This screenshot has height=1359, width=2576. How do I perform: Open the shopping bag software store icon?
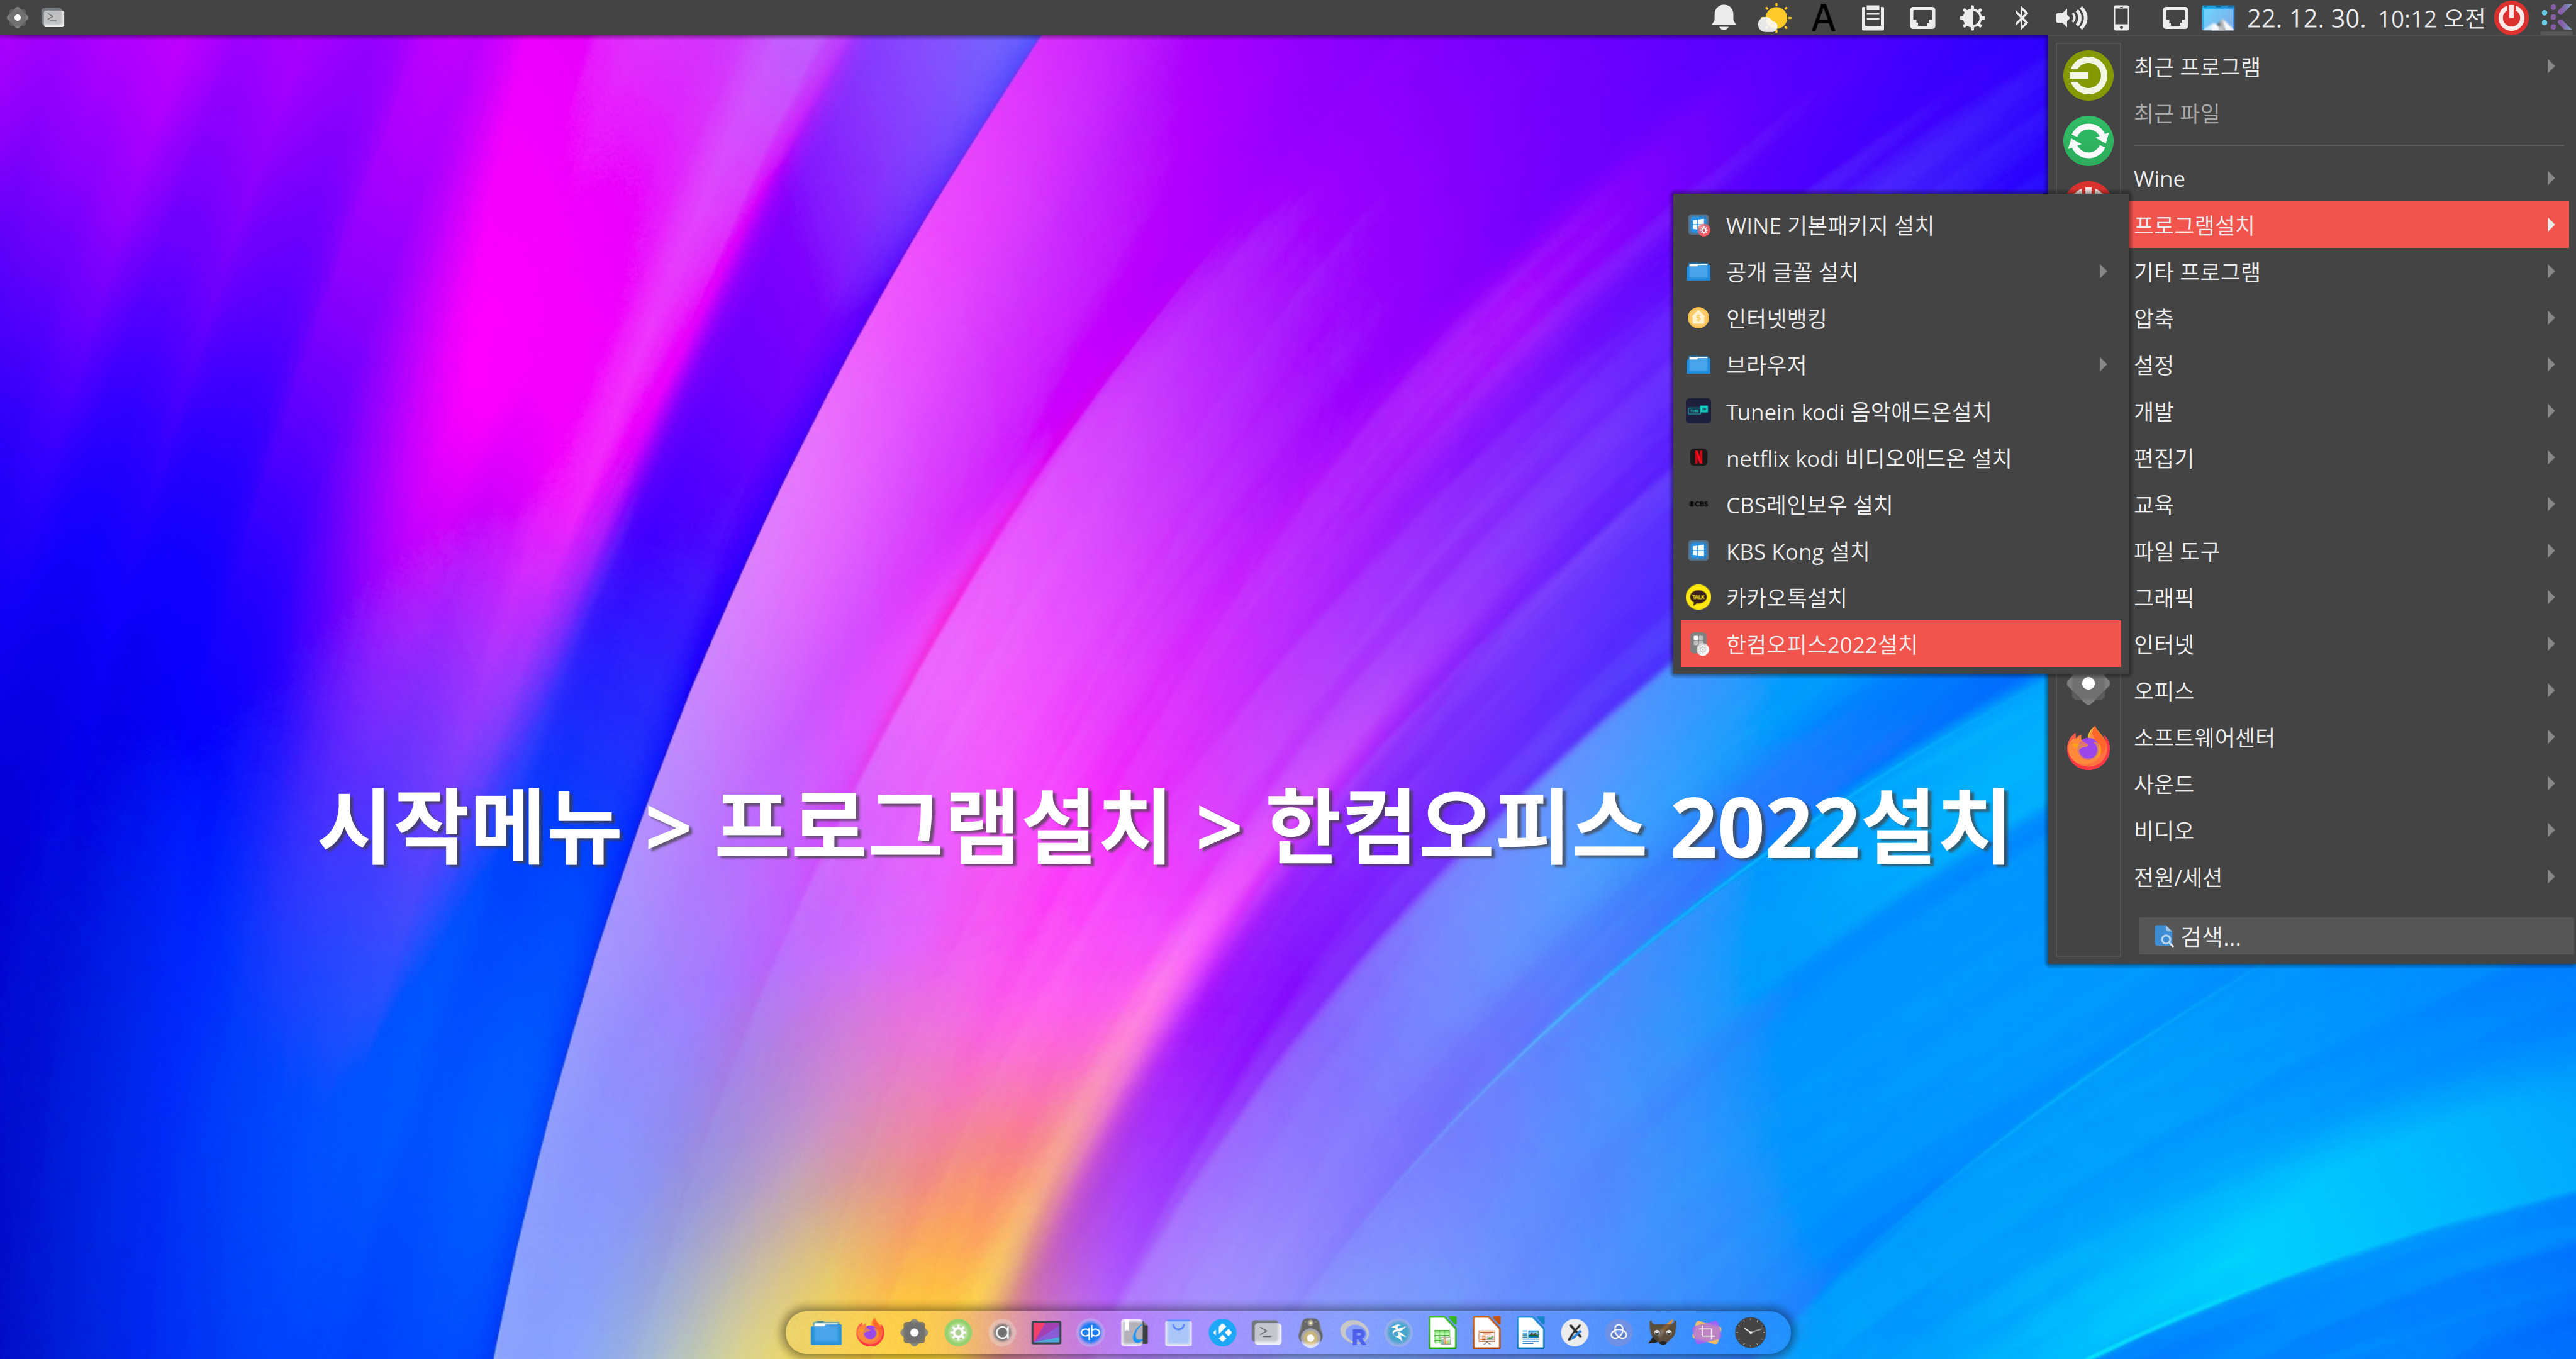coord(1178,1332)
